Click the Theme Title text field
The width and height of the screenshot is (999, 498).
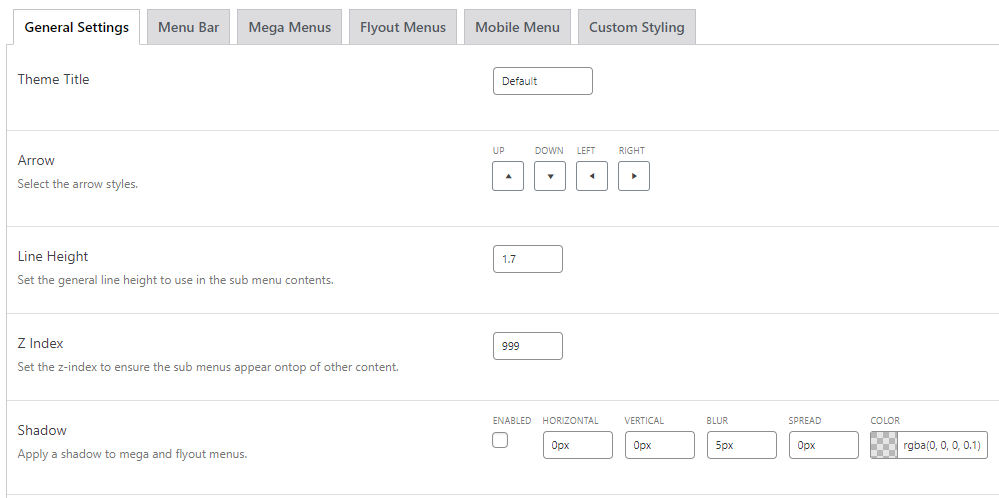(543, 81)
